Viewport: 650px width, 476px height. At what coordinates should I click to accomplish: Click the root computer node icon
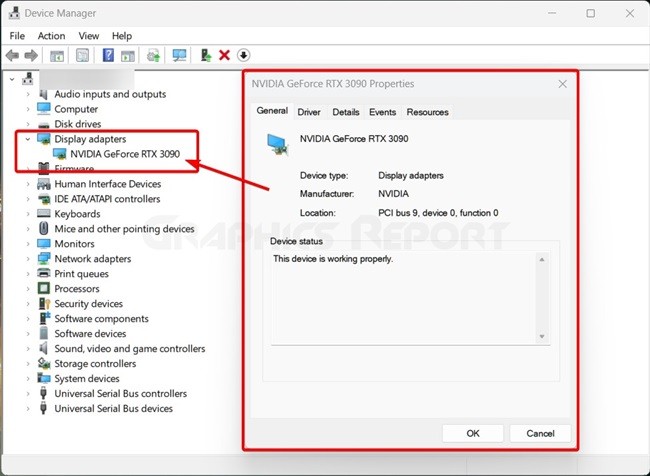28,78
